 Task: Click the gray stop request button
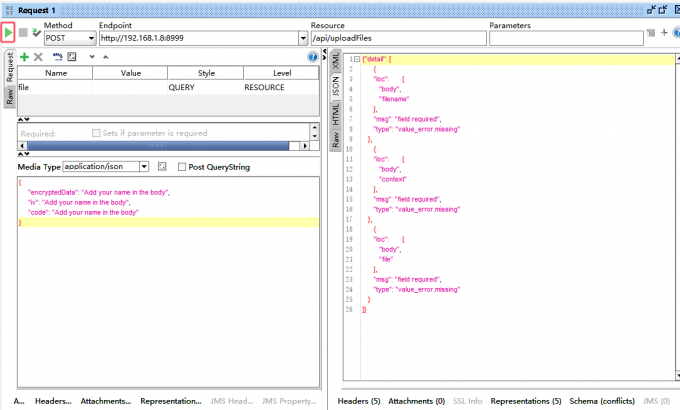tap(23, 33)
